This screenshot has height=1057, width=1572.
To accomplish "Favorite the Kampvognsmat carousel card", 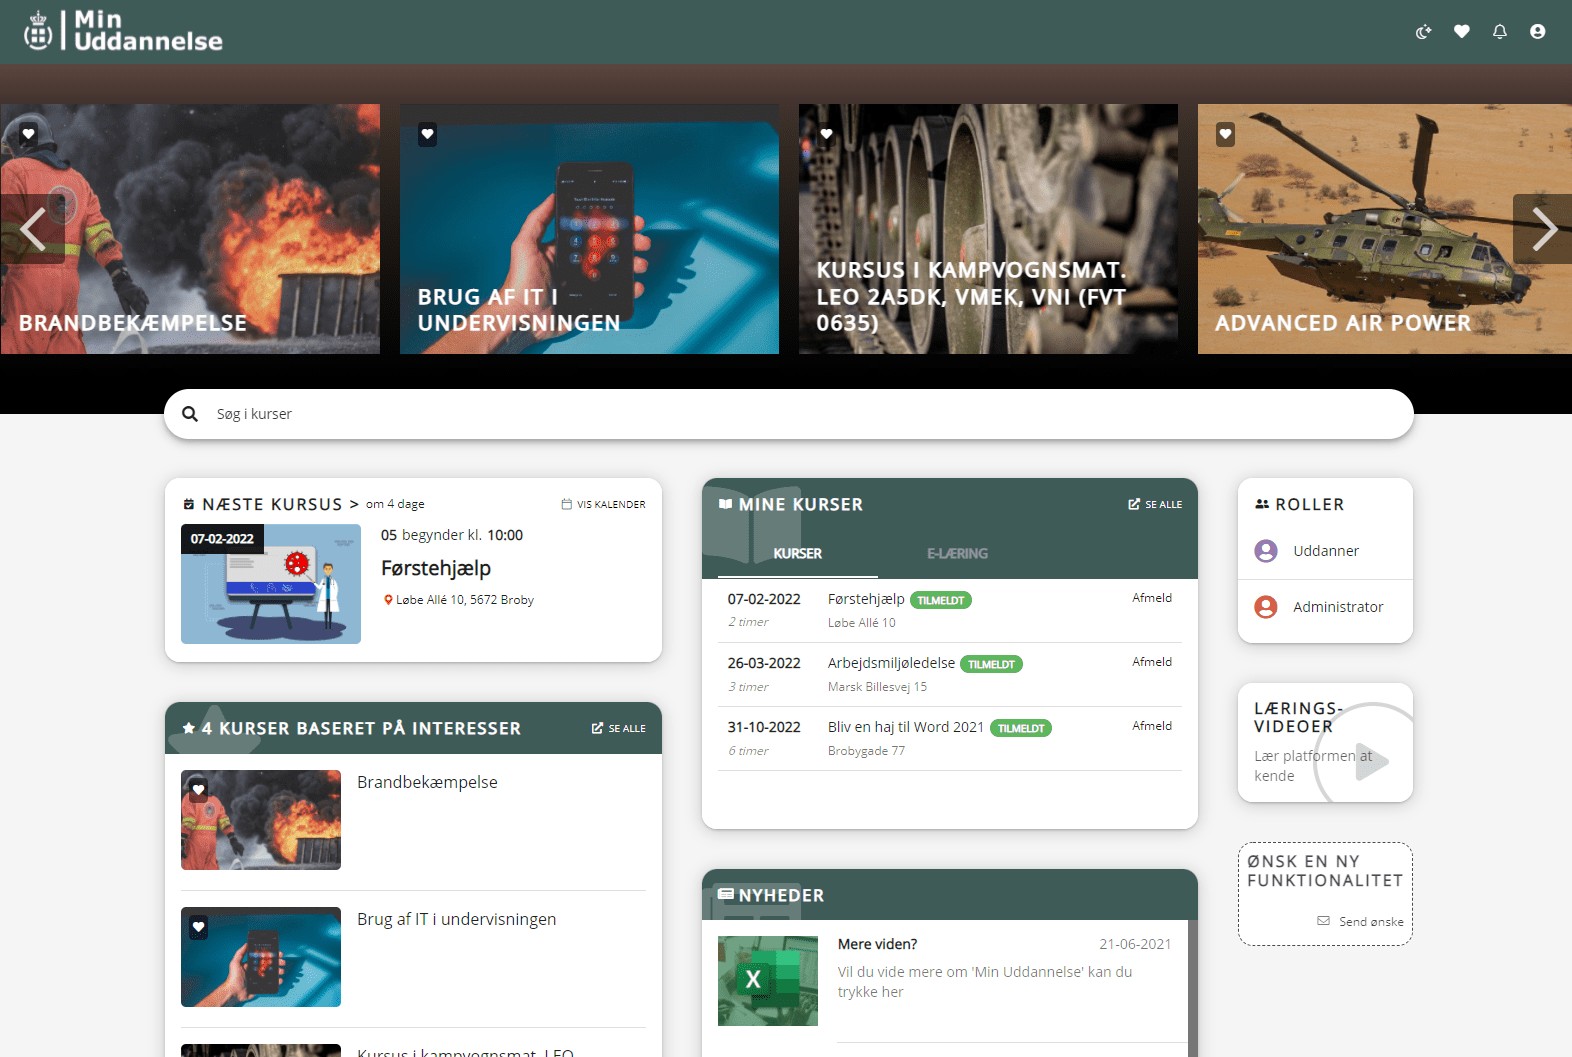I will click(x=826, y=134).
